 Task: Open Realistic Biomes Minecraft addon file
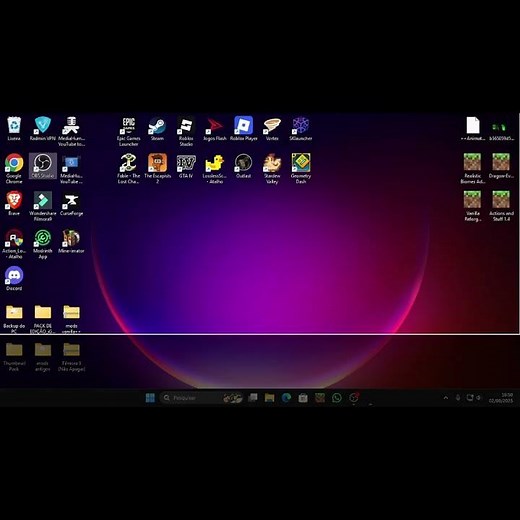(472, 168)
